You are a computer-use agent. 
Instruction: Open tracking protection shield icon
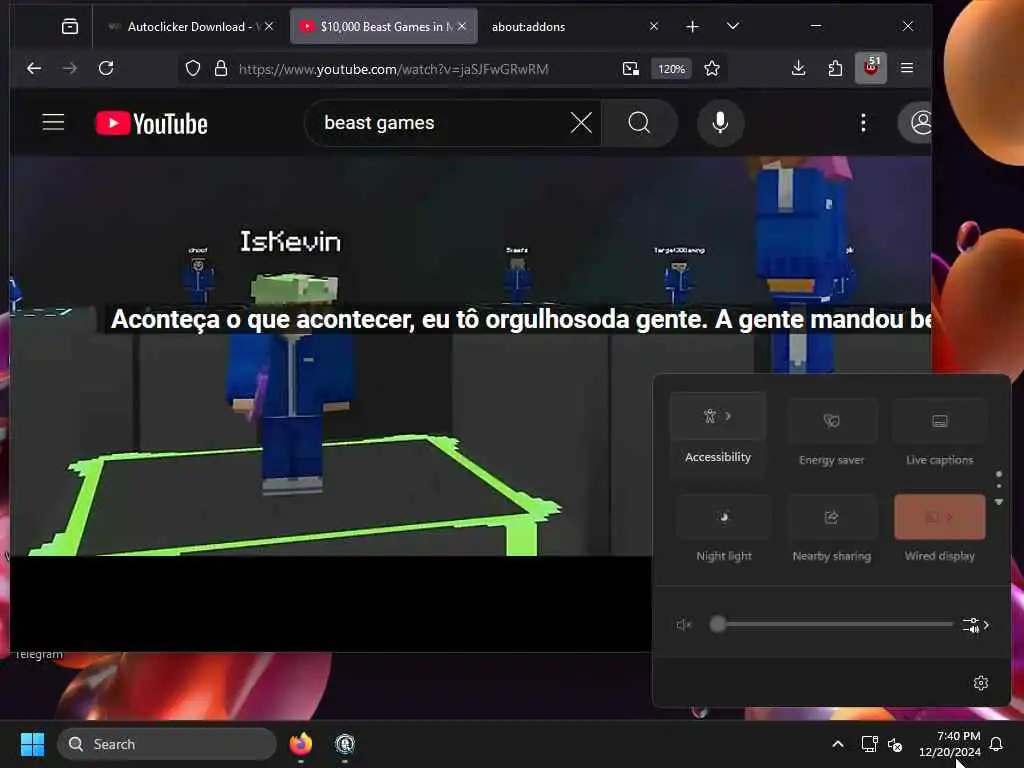[x=193, y=69]
